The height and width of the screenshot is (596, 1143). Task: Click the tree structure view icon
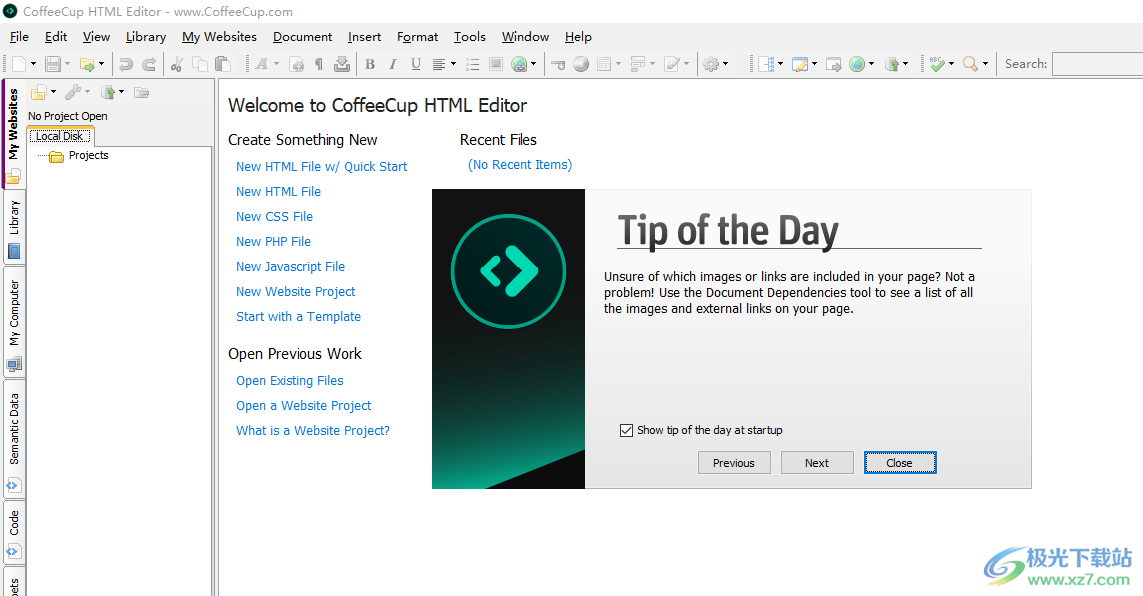coord(766,64)
